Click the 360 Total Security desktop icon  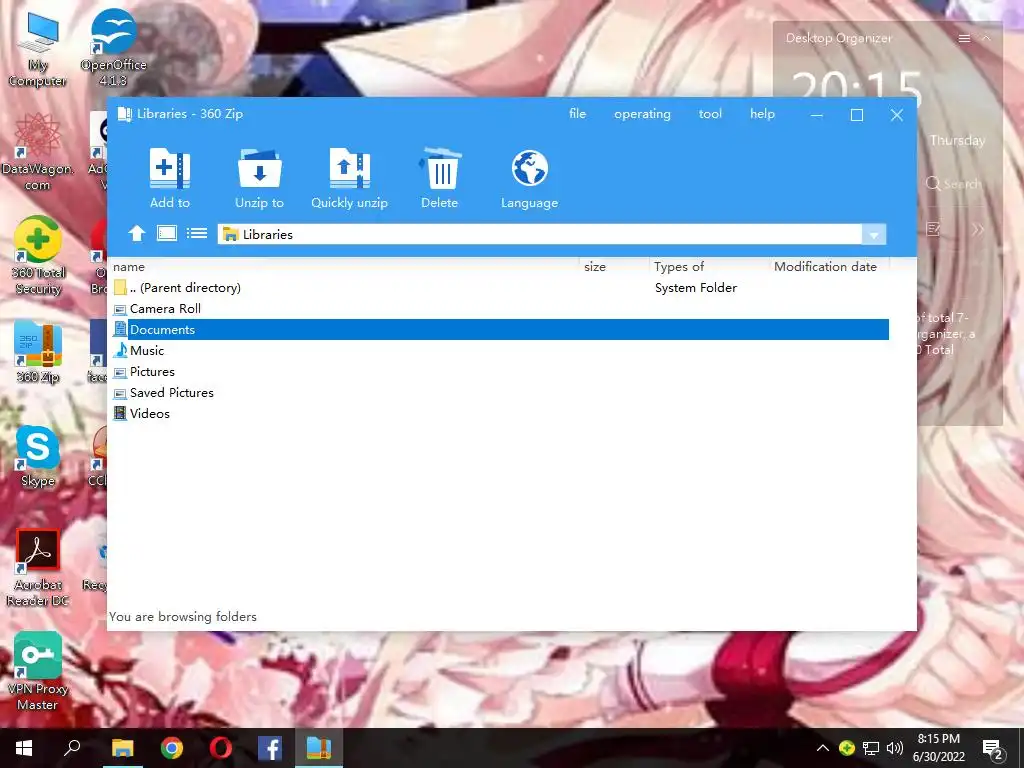[38, 256]
